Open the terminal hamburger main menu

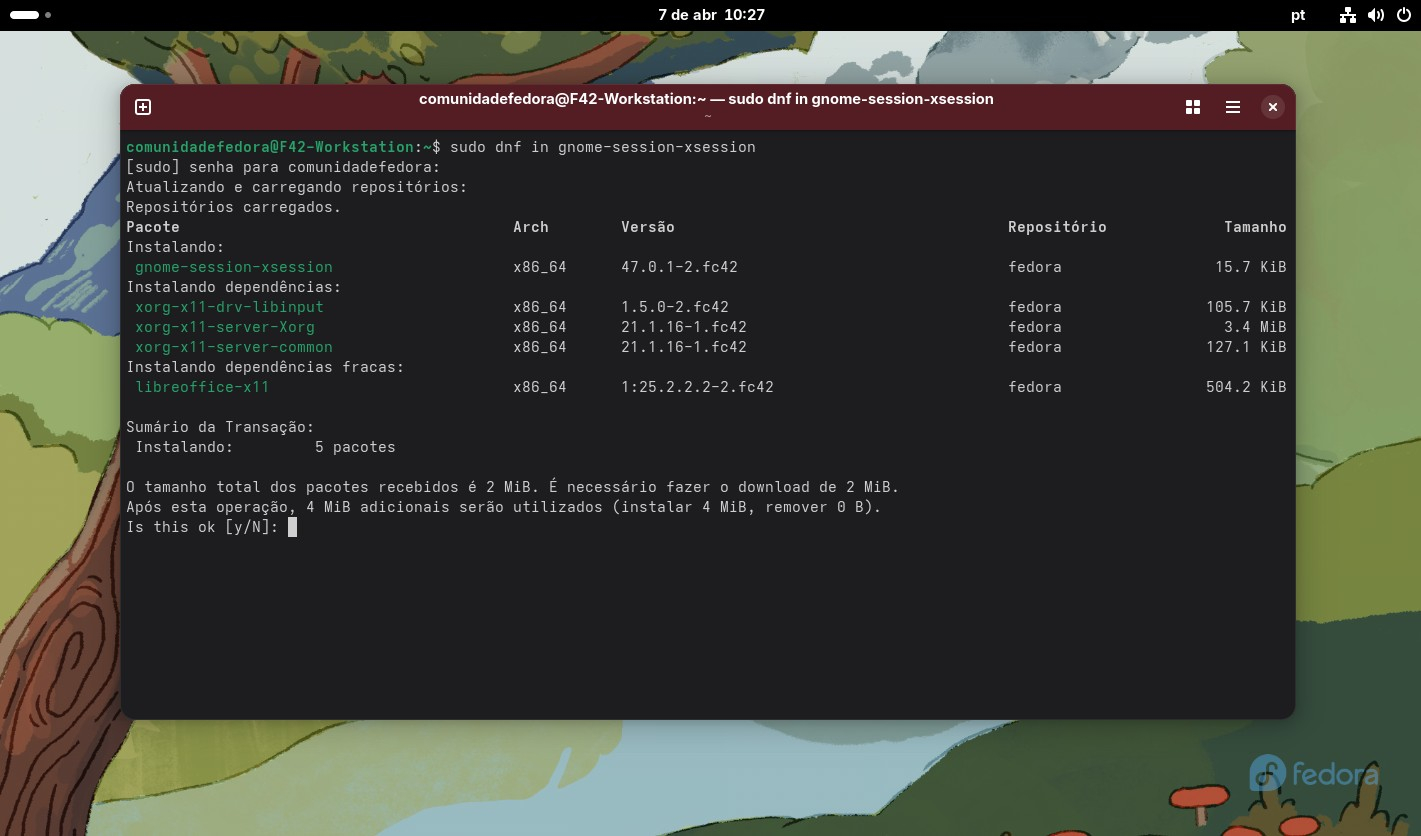(x=1232, y=107)
